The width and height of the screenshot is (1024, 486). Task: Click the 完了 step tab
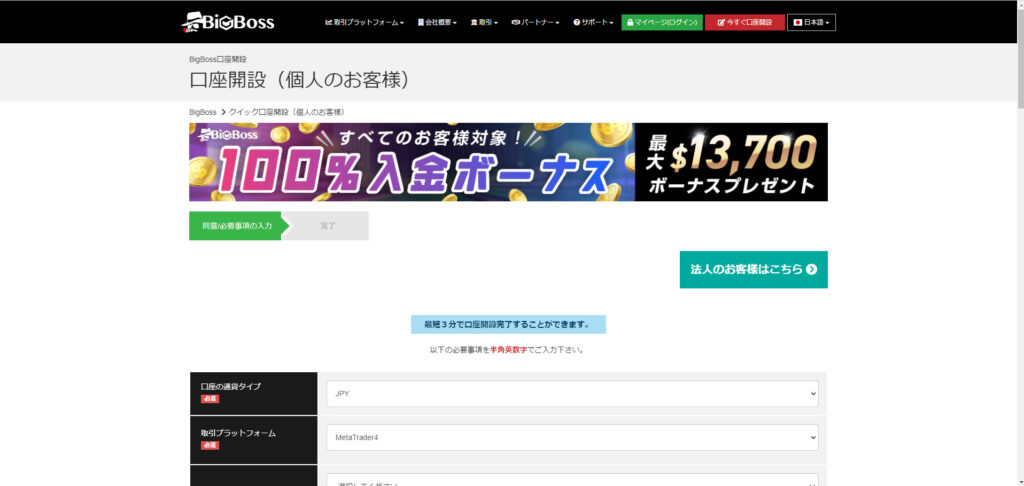pos(327,226)
